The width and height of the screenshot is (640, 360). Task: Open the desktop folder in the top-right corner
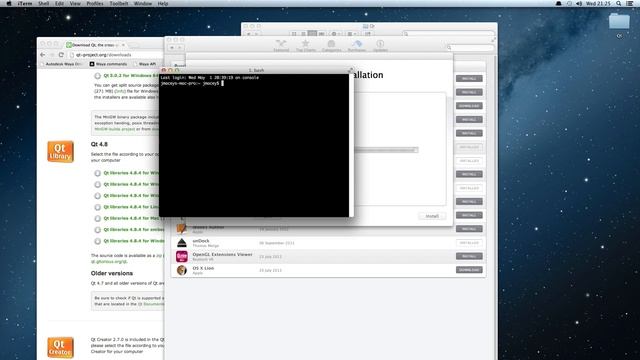pos(619,21)
